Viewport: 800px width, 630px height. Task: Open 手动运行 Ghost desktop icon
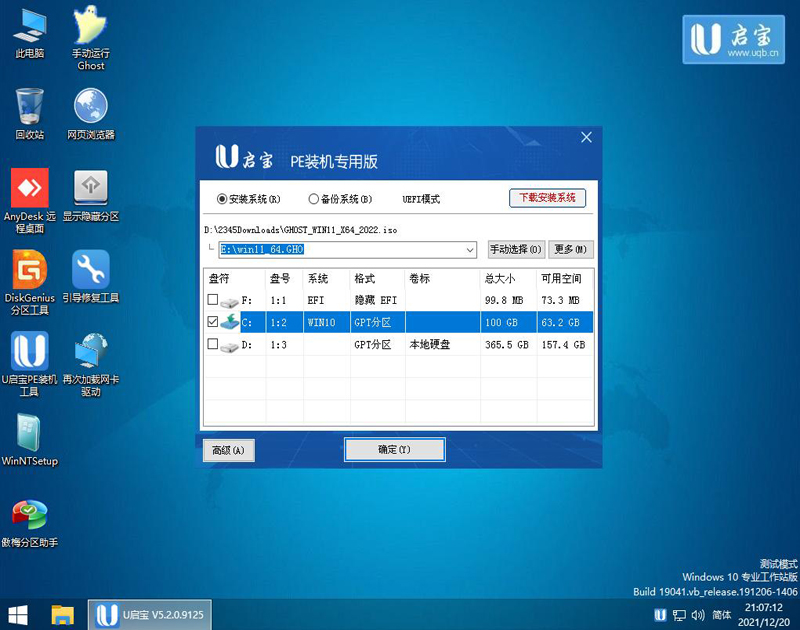(91, 38)
